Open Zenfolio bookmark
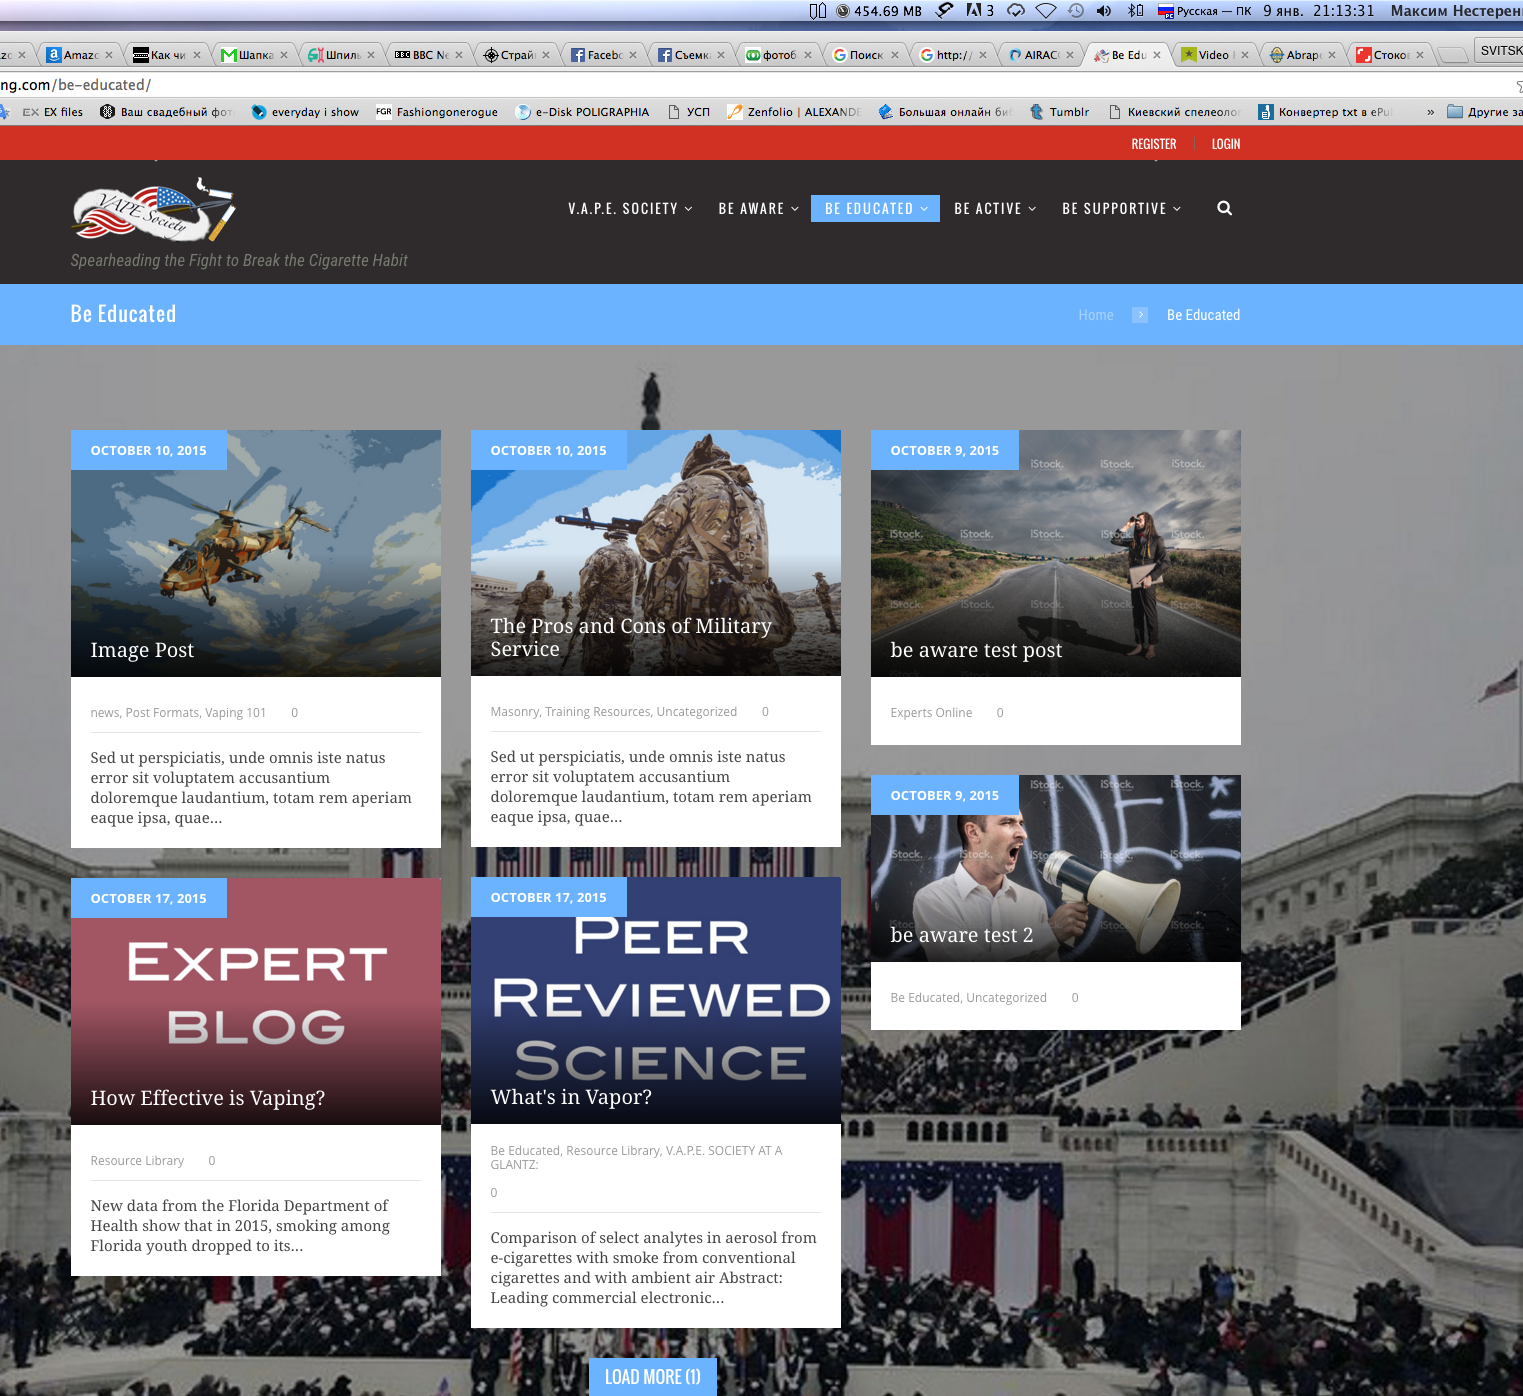Image resolution: width=1523 pixels, height=1396 pixels. (794, 112)
